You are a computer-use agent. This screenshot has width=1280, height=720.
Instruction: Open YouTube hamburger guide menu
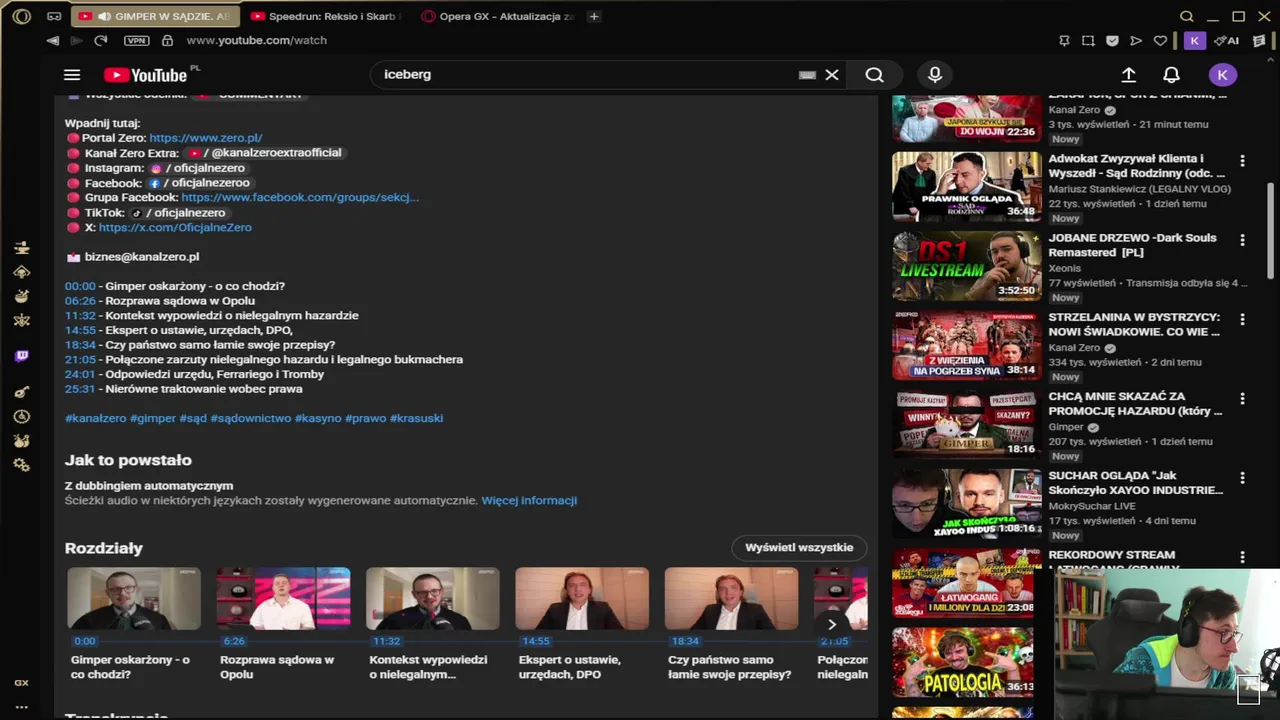tap(72, 75)
